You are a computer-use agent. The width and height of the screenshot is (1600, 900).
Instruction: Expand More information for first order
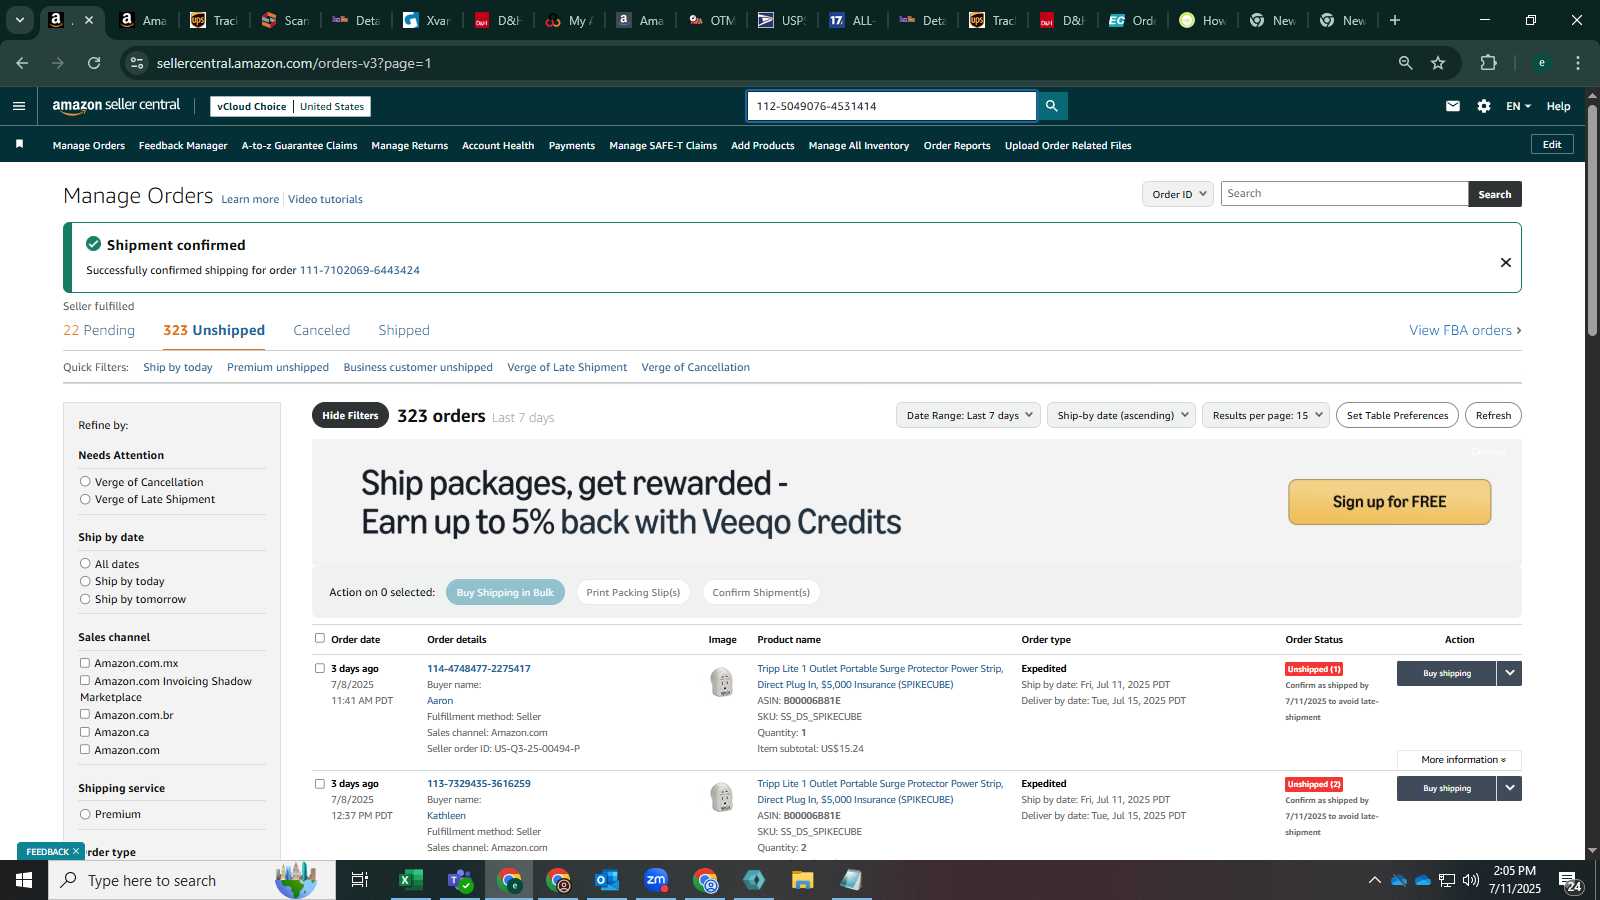pos(1459,760)
